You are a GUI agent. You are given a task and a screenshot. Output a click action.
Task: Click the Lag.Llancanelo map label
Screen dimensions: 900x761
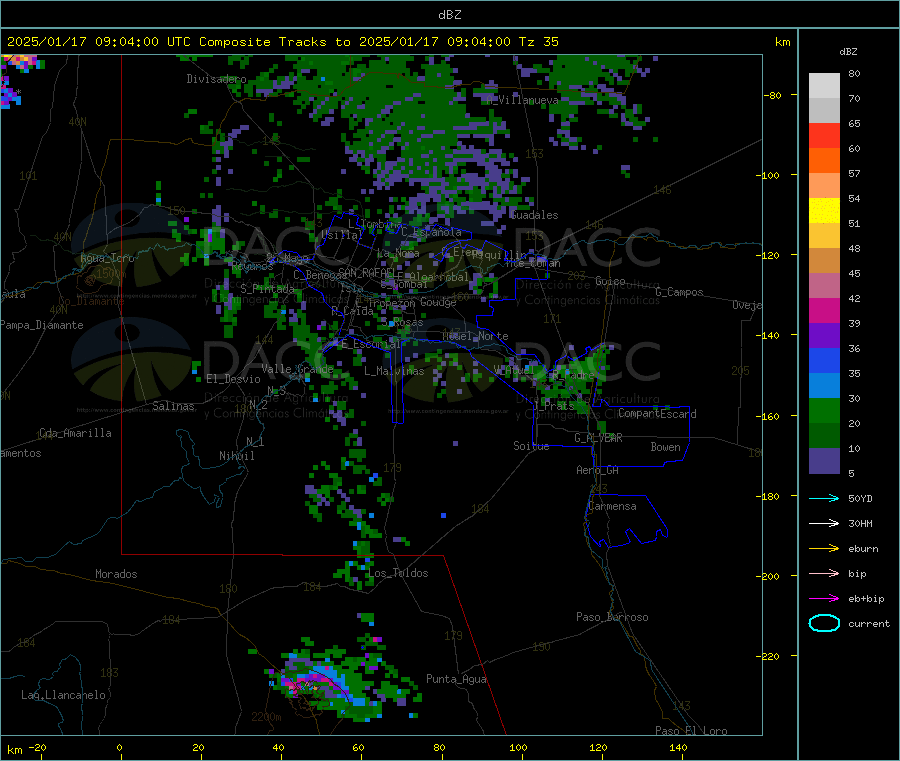tap(64, 695)
